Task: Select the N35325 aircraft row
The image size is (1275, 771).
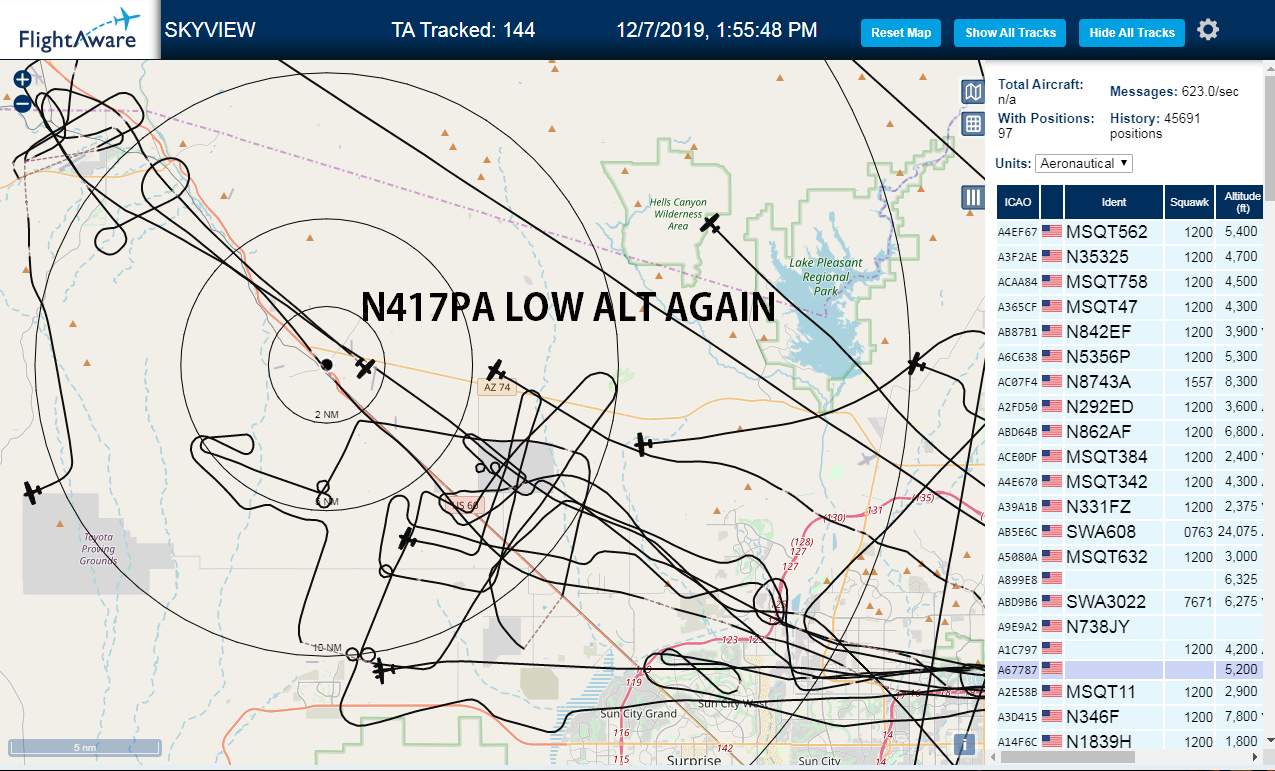Action: (1130, 257)
